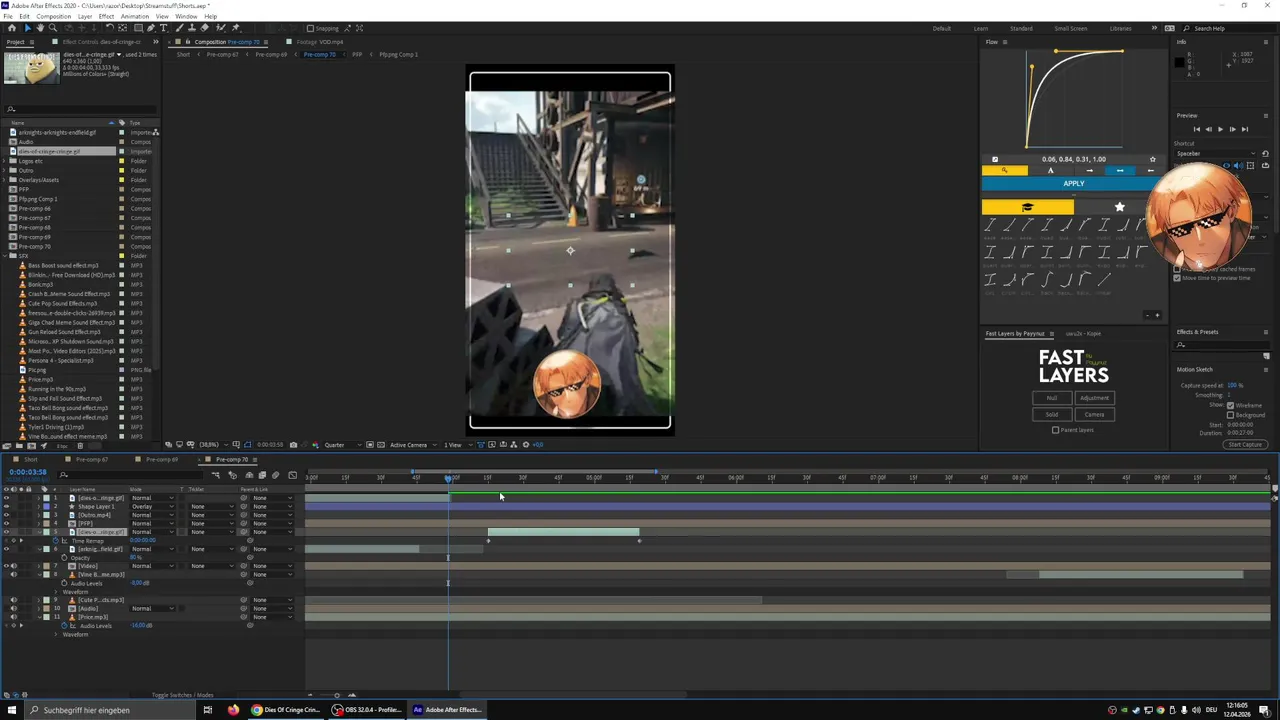The height and width of the screenshot is (720, 1280).
Task: Open the 1 View layout dropdown
Action: tap(456, 445)
